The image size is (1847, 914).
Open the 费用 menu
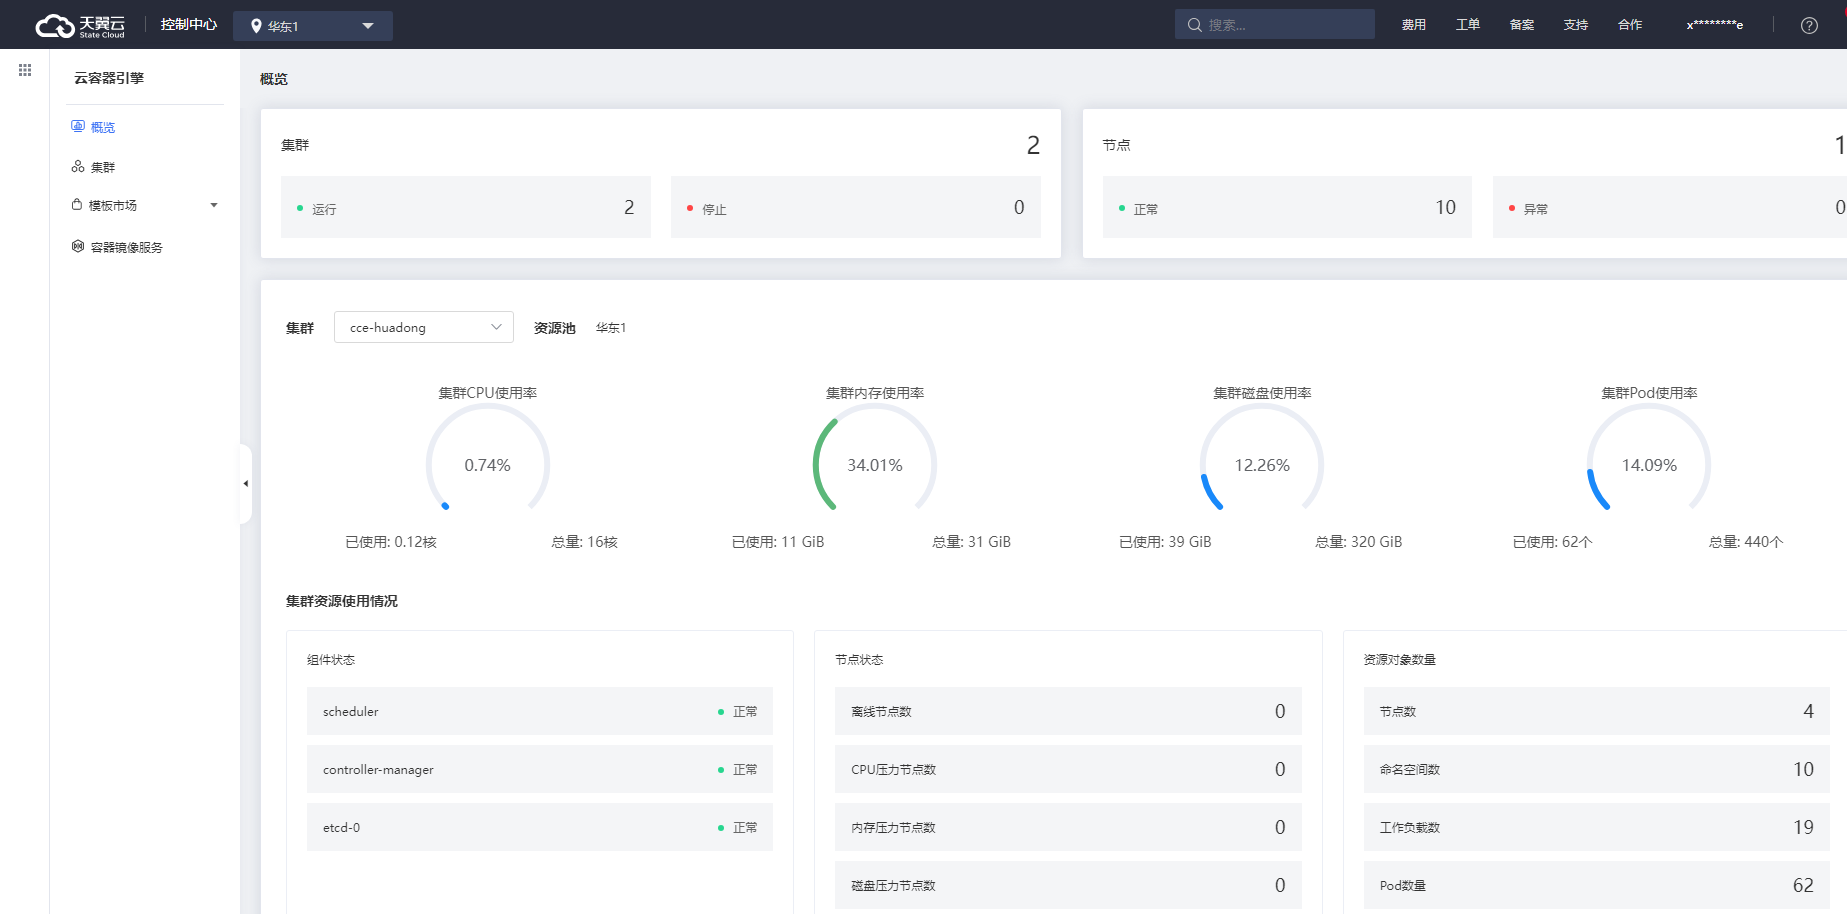[x=1414, y=25]
